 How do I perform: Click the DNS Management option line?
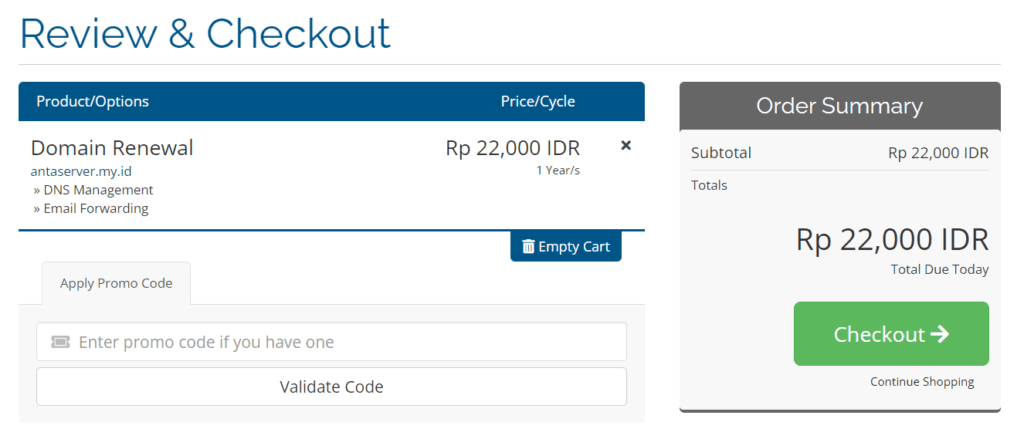93,190
